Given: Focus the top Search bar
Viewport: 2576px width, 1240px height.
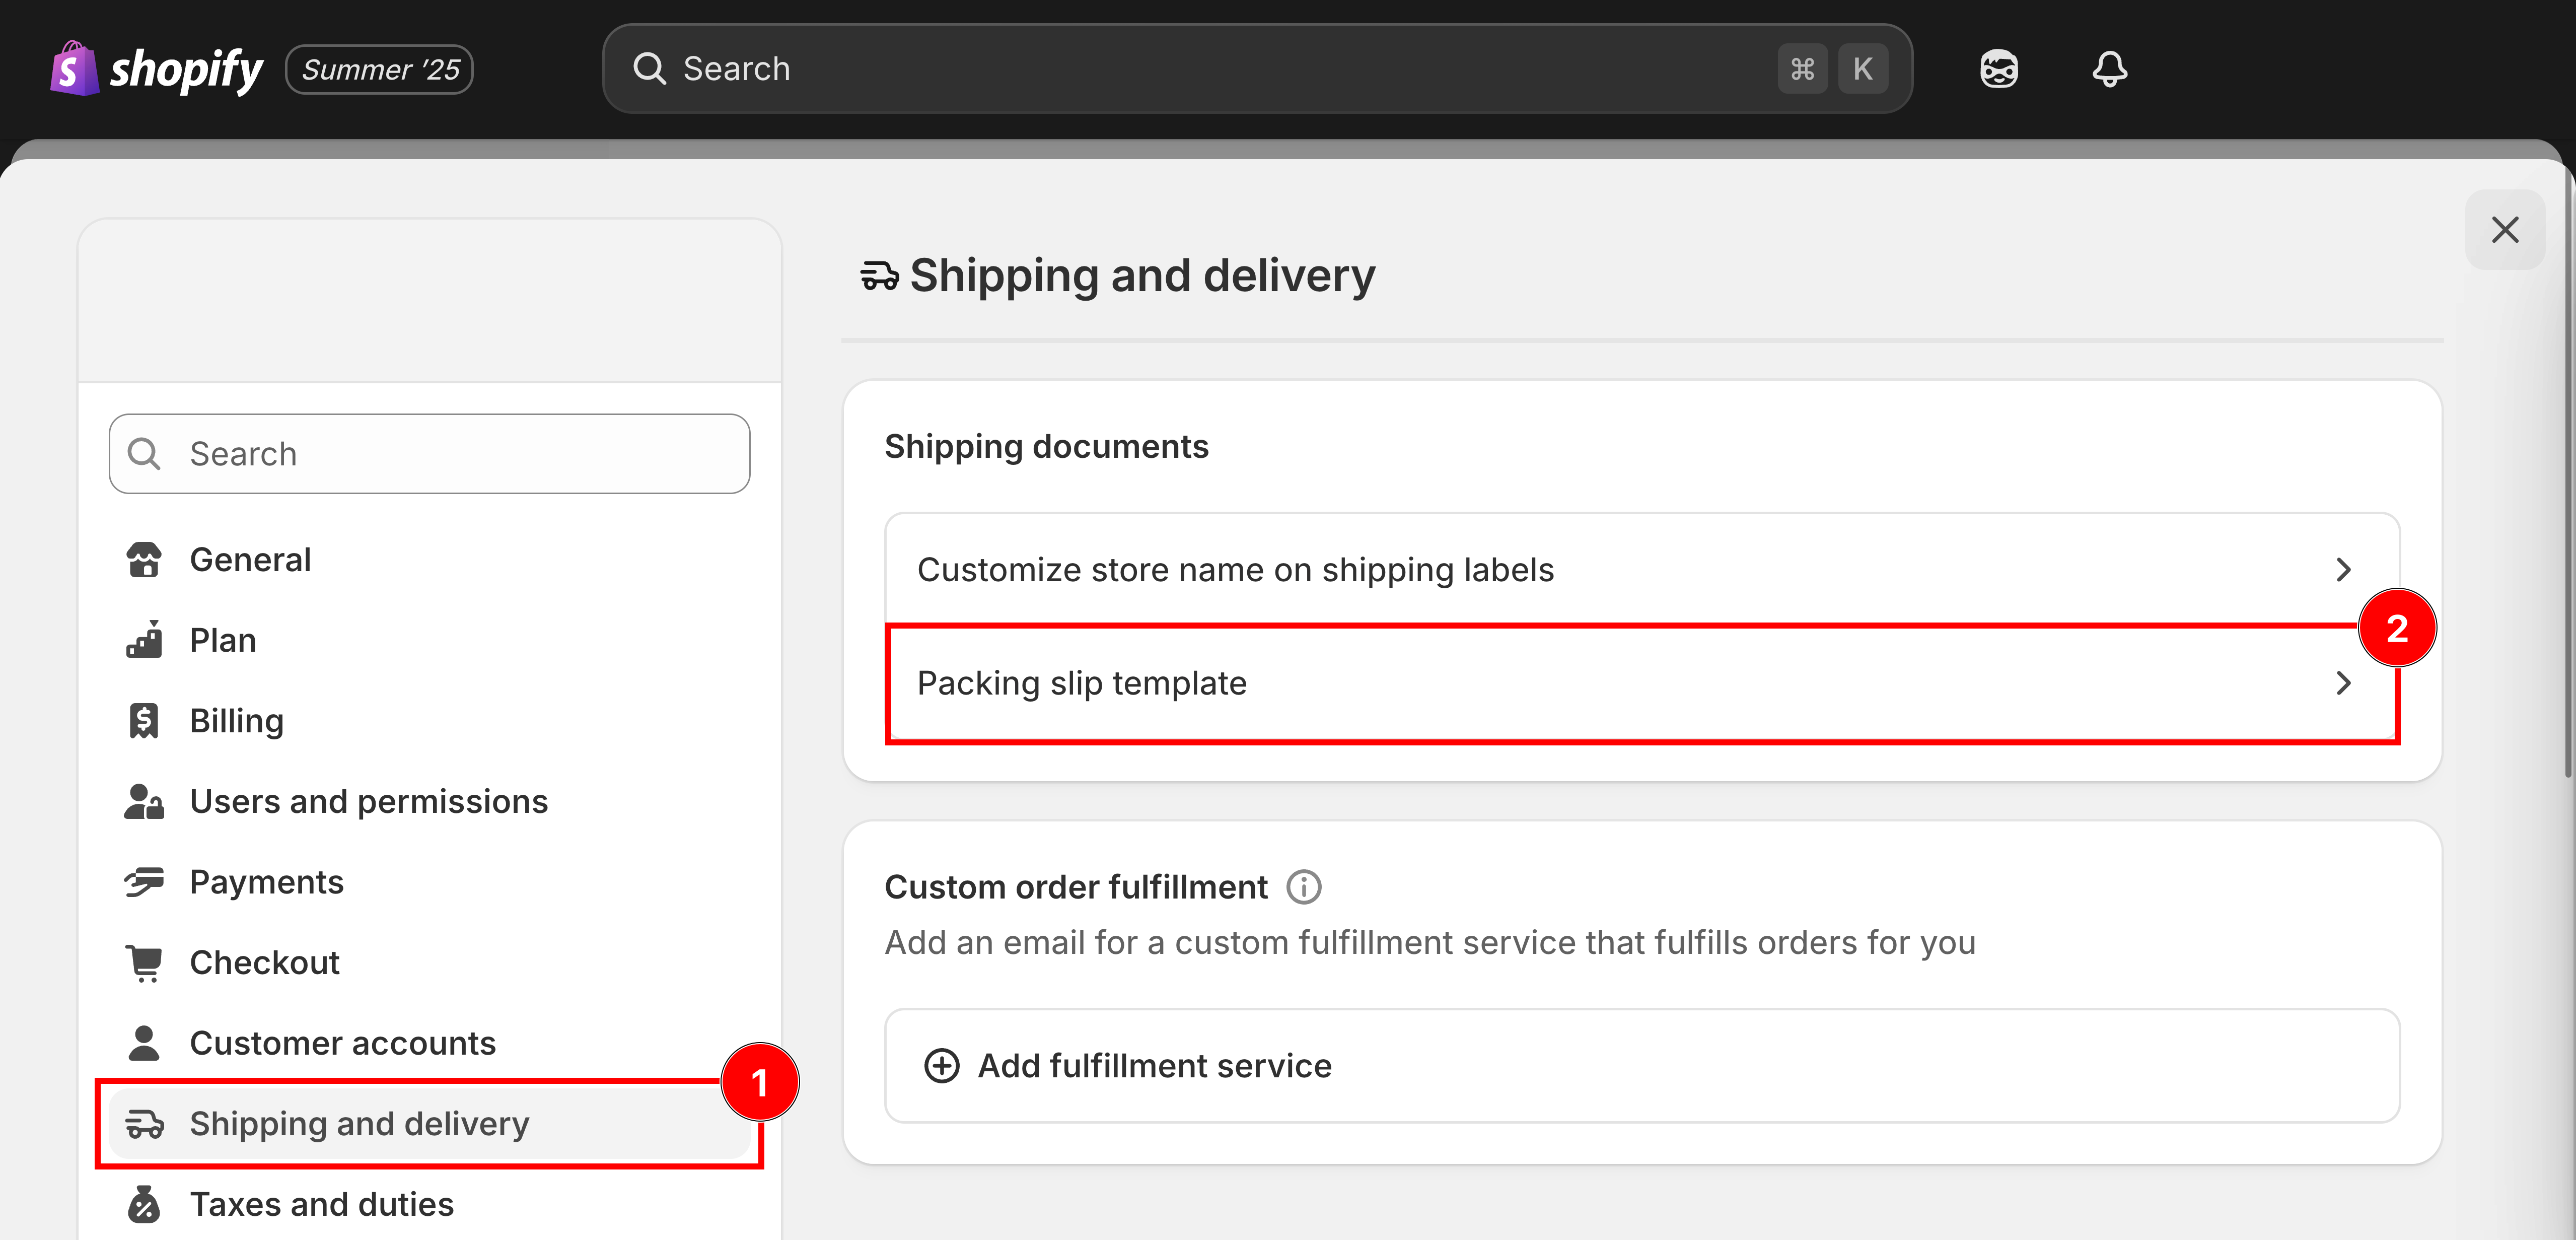Looking at the screenshot, I should pyautogui.click(x=1257, y=69).
